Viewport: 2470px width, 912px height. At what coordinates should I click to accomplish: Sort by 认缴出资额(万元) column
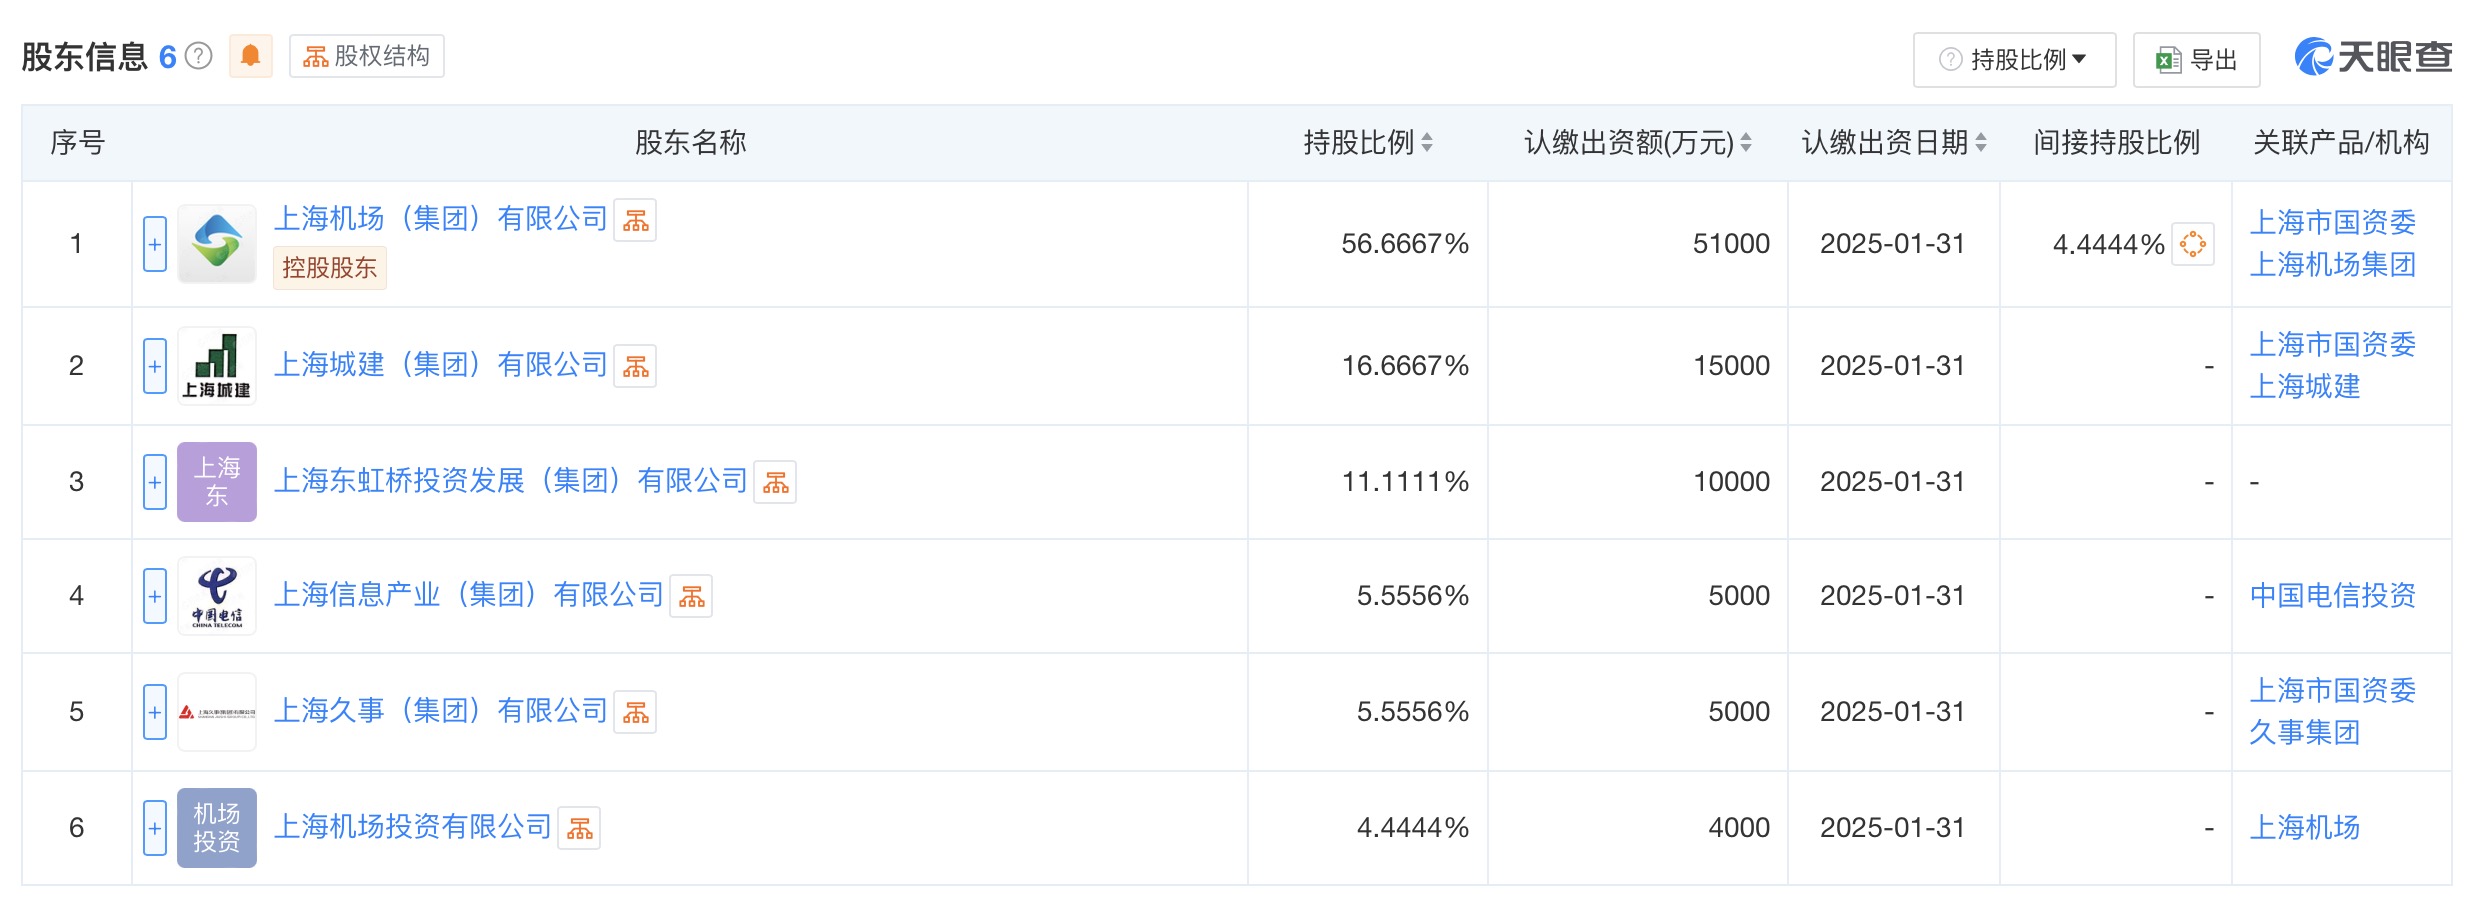(1637, 143)
